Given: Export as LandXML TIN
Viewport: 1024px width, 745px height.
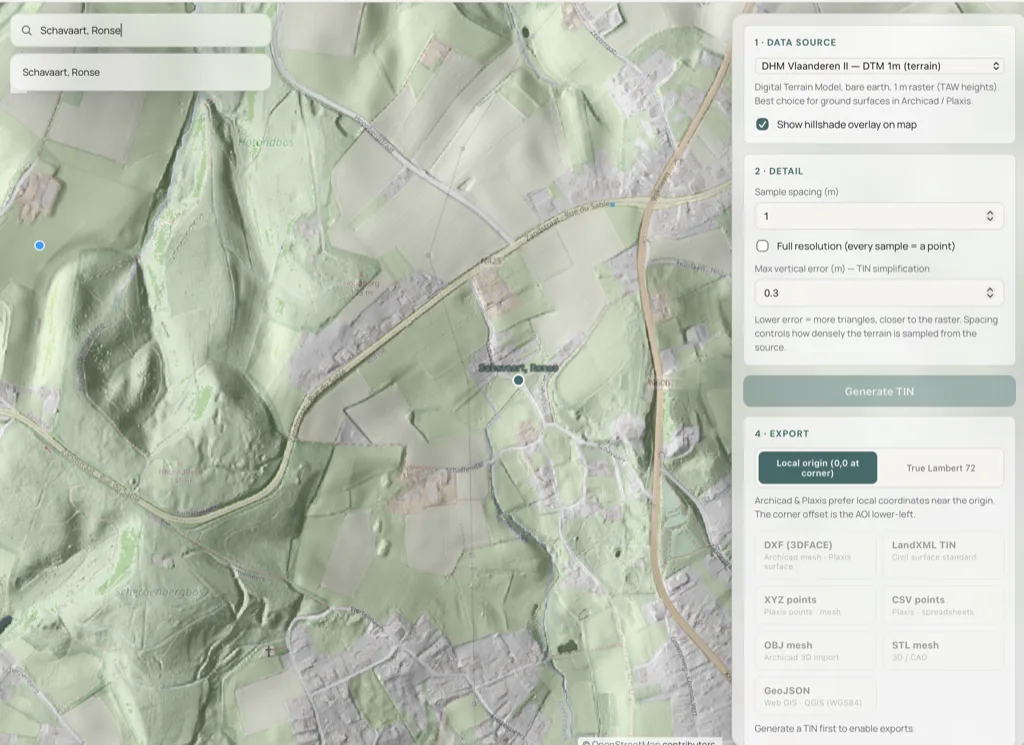Looking at the screenshot, I should click(x=943, y=555).
